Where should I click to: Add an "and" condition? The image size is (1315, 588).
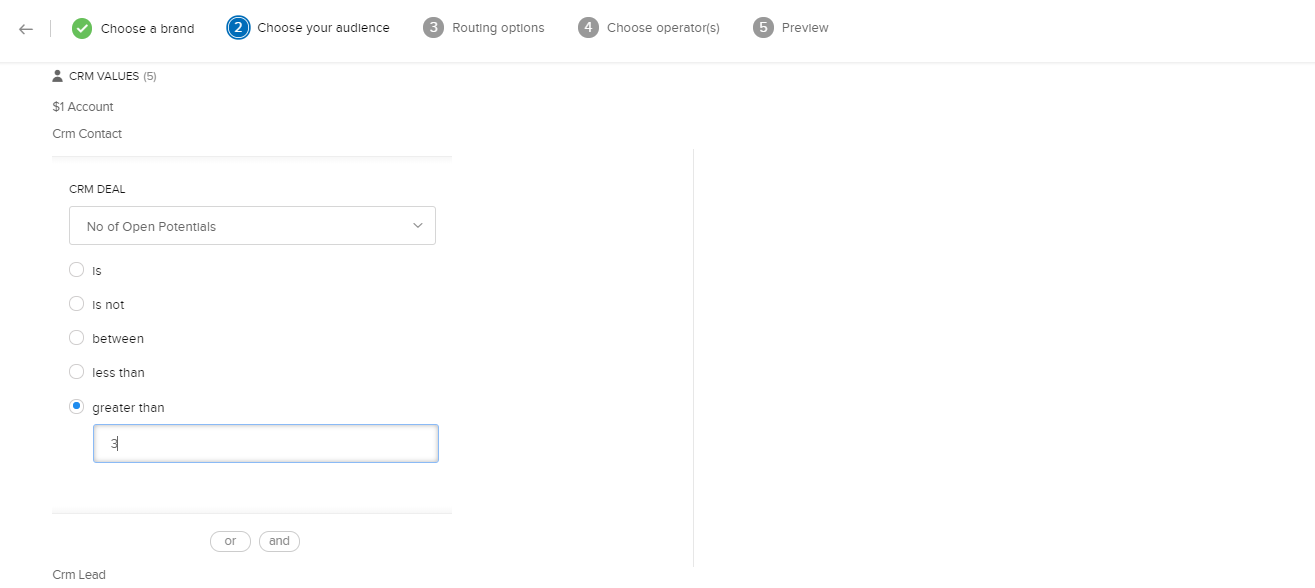[x=279, y=541]
